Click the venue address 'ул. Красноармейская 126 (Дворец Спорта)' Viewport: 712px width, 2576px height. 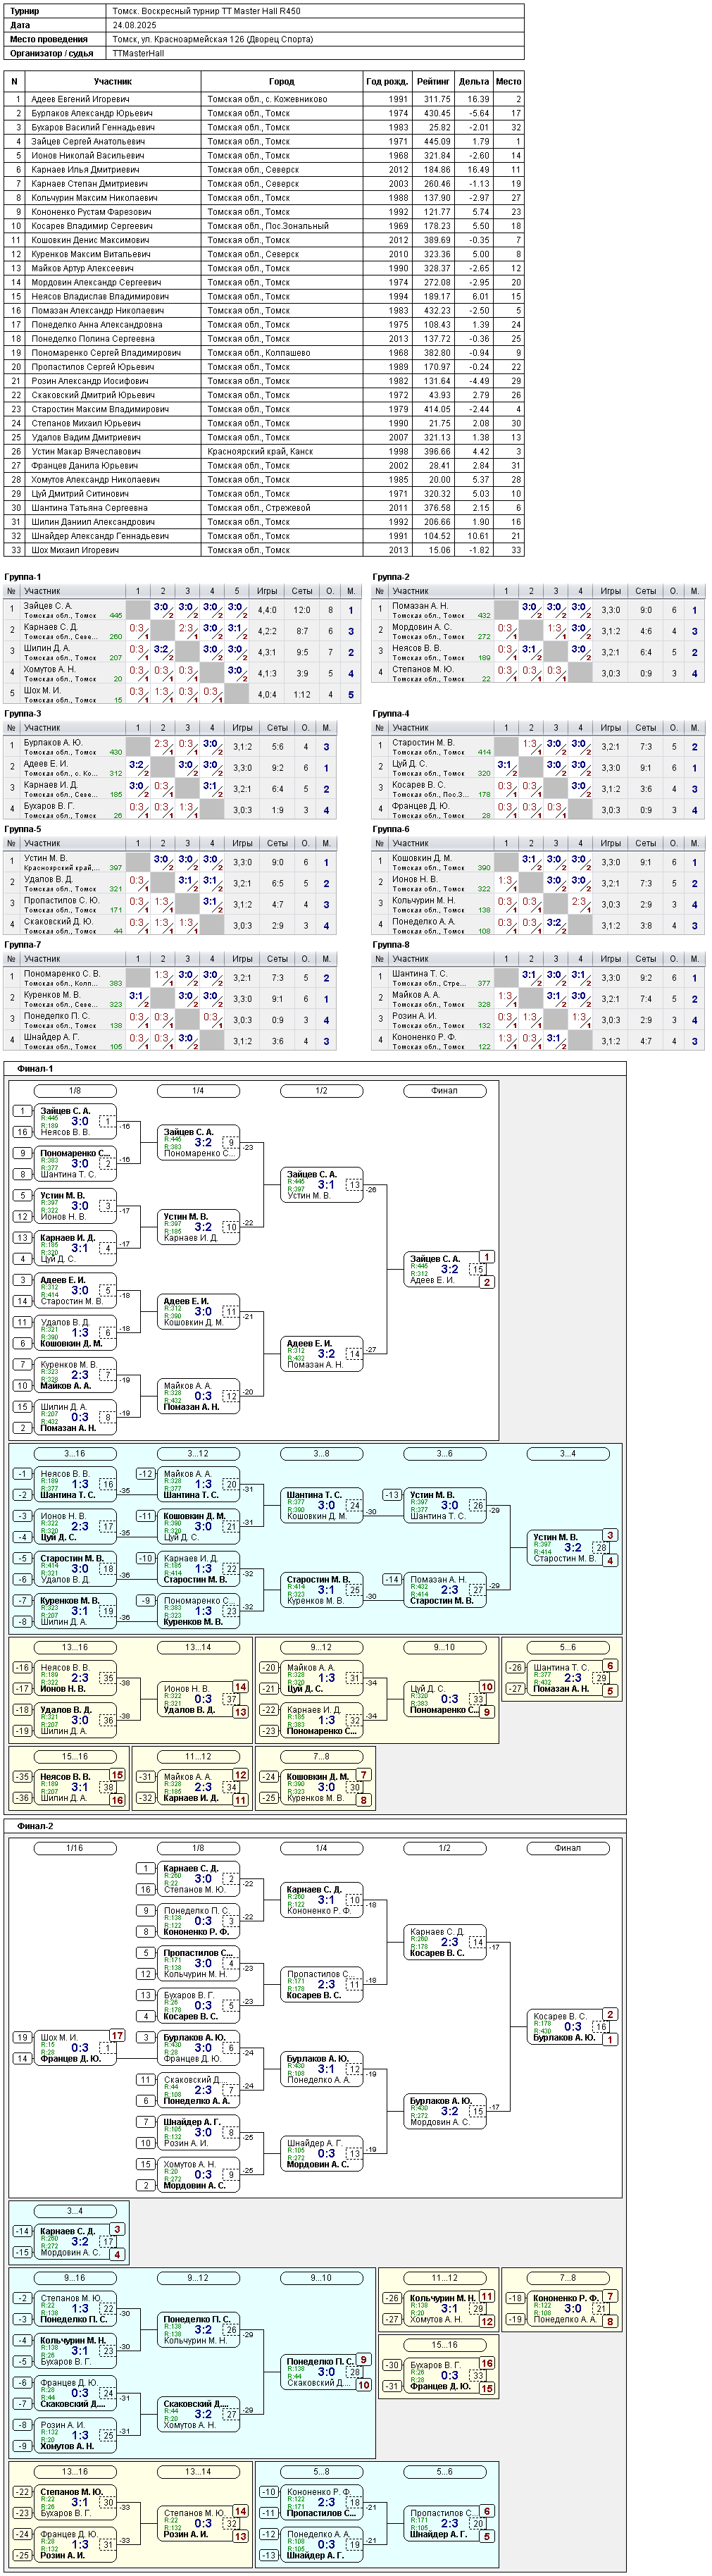click(x=226, y=39)
